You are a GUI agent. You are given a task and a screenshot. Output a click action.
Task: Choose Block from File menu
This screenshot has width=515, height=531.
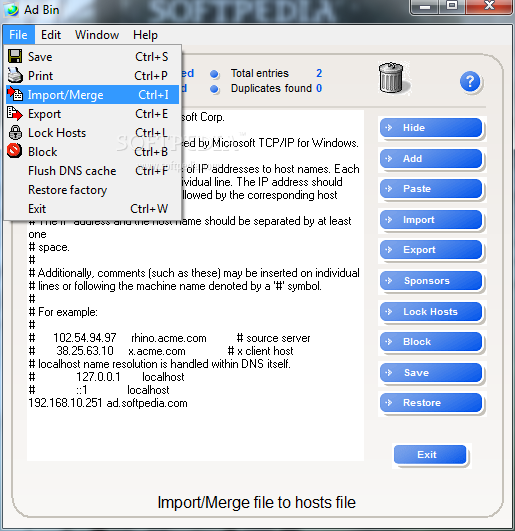click(92, 152)
